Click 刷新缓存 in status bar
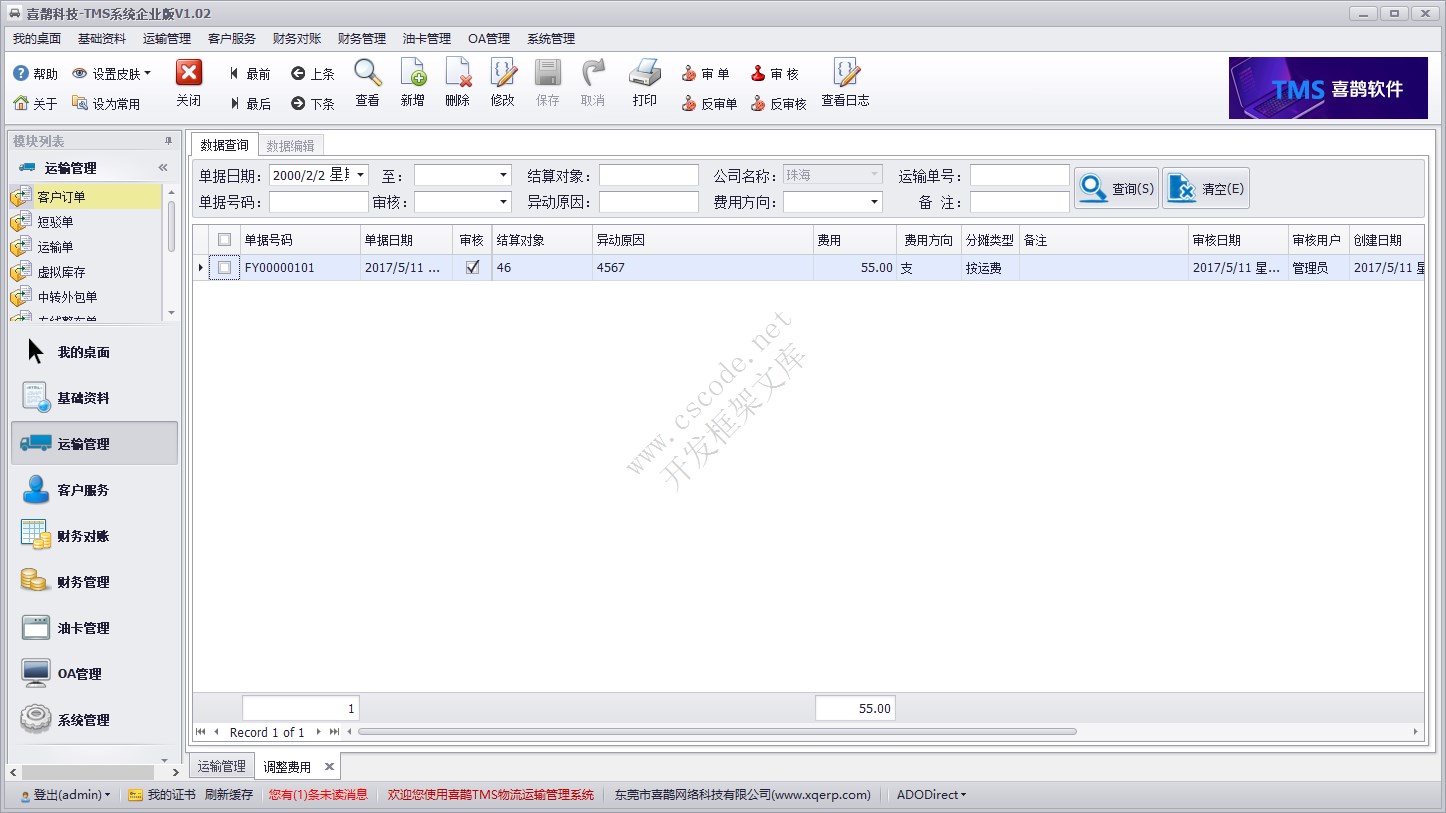1446x813 pixels. tap(229, 795)
